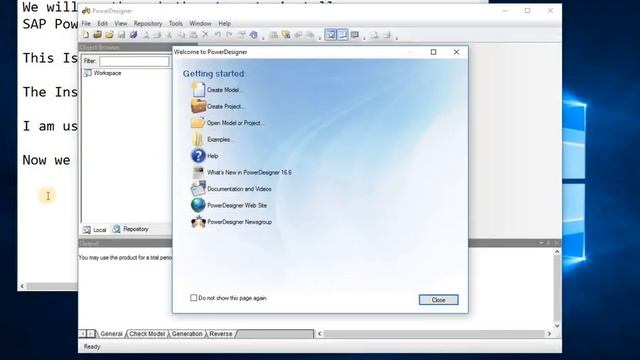Click 'PowerDesigner Newsgroup' link
640x360 pixels.
240,222
